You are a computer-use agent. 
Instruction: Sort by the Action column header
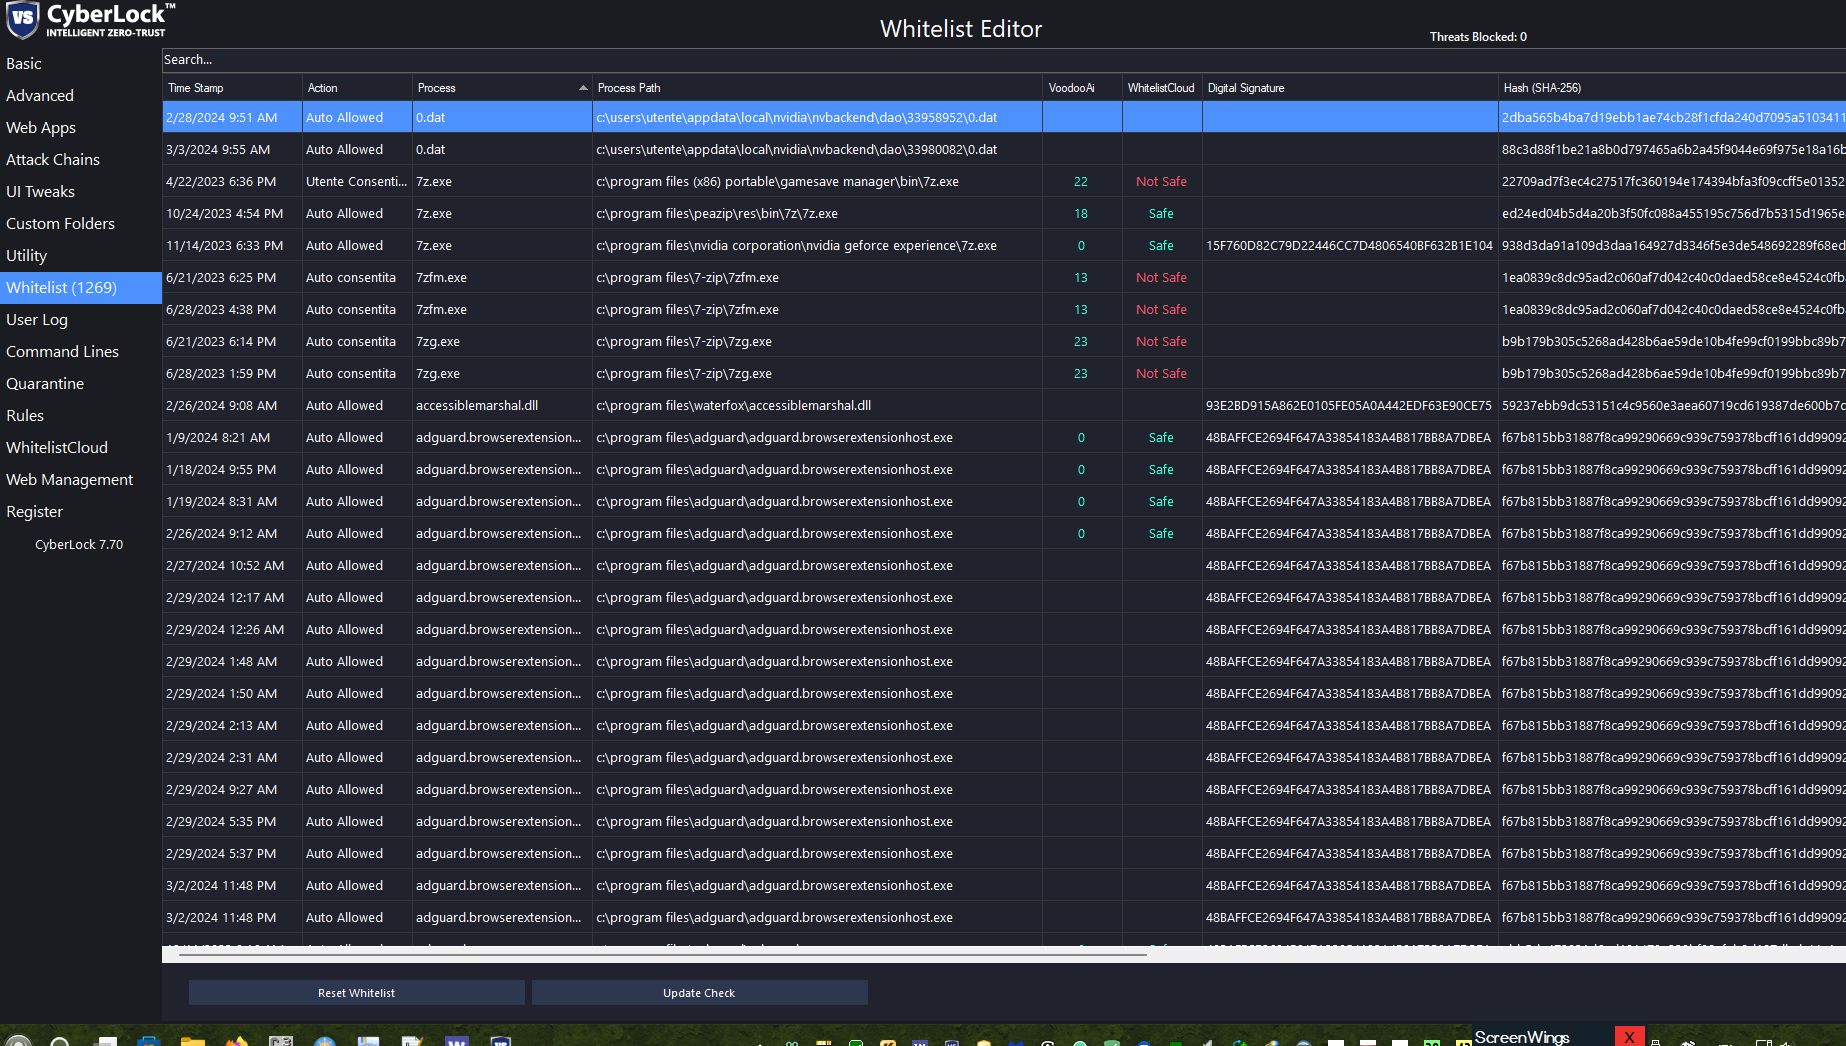tap(357, 88)
